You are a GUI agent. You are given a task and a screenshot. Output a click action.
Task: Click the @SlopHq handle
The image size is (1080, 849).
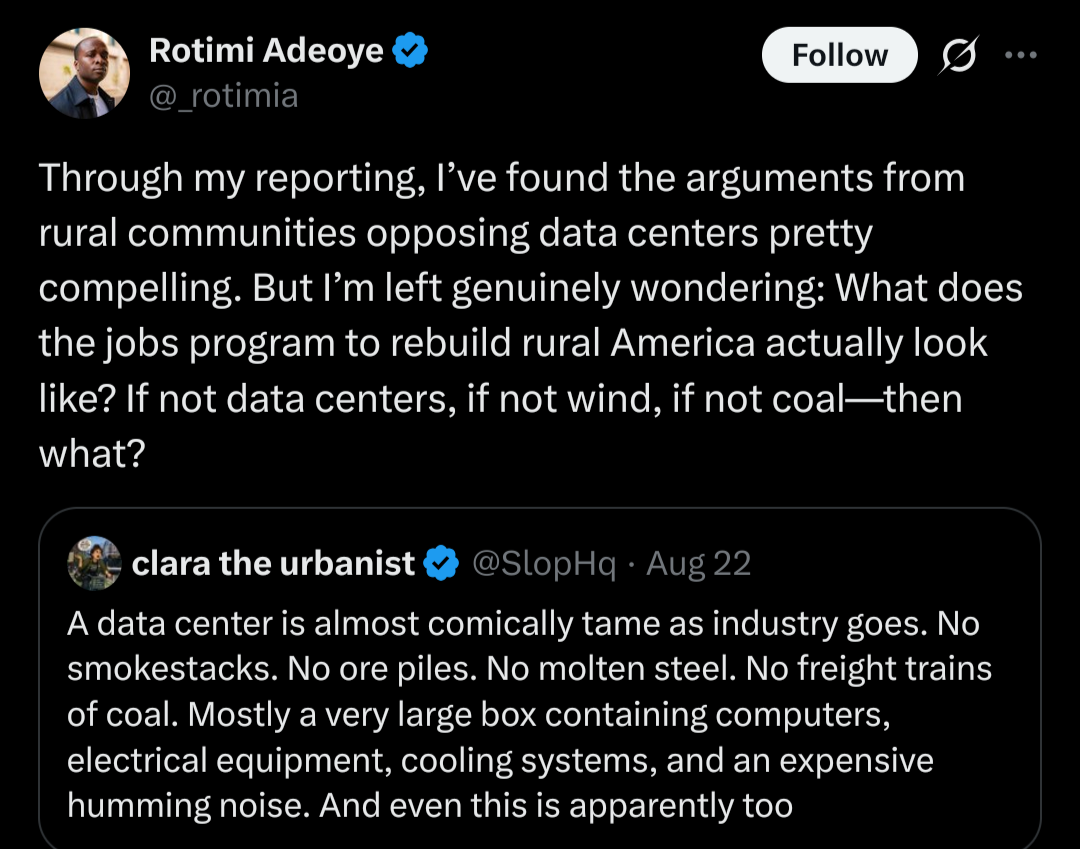pos(543,564)
